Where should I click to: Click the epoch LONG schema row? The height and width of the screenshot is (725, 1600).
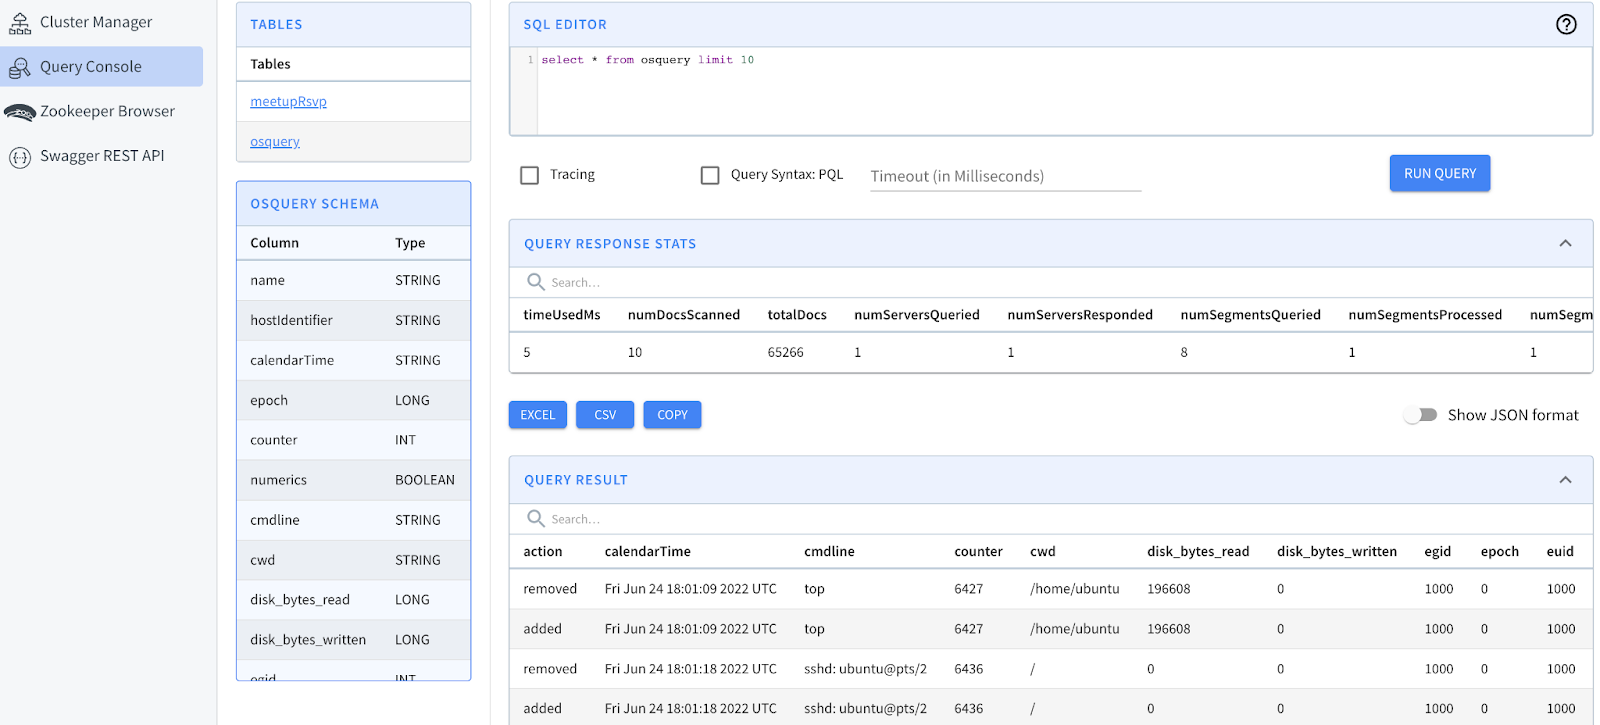click(353, 401)
